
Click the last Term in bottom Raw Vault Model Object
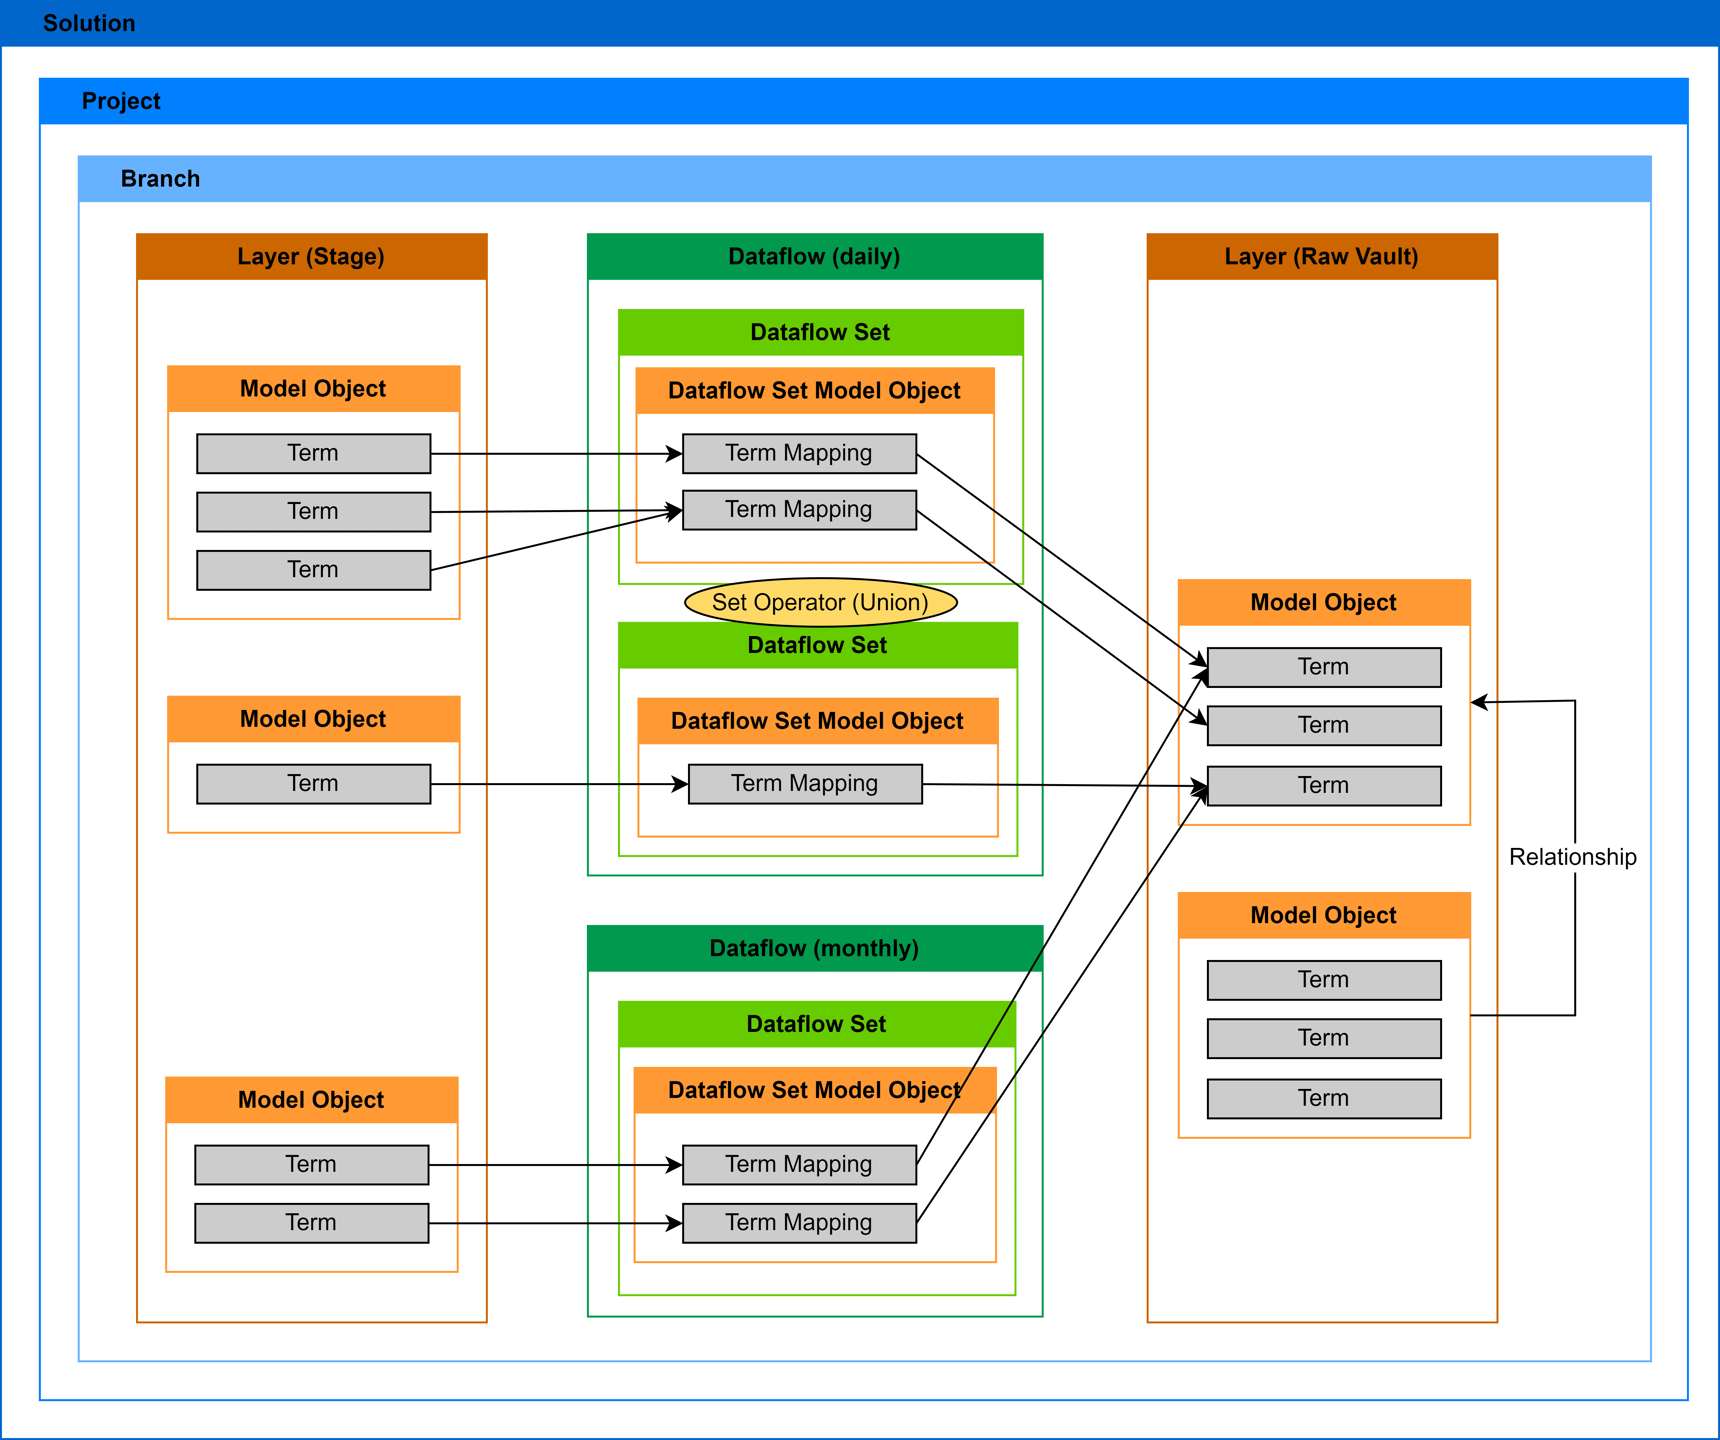[x=1323, y=1098]
